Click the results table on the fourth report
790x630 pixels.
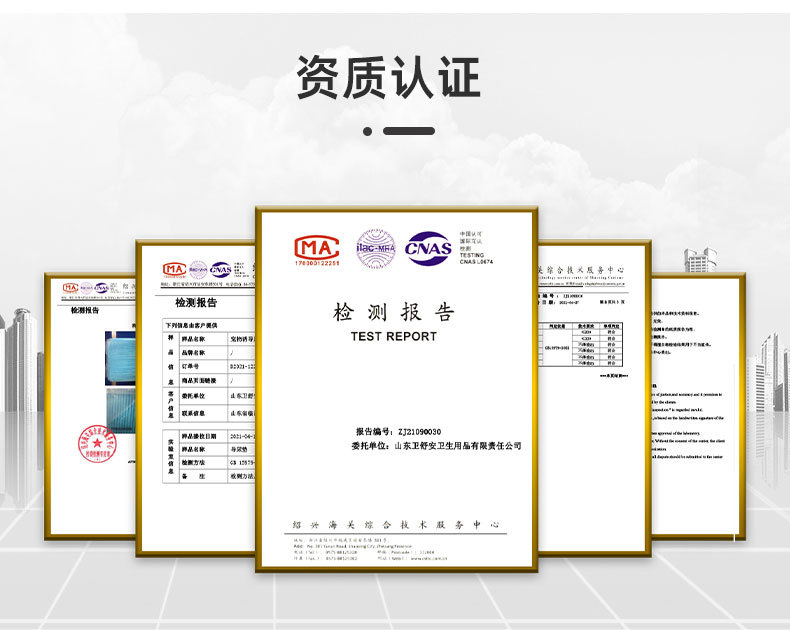tap(581, 344)
